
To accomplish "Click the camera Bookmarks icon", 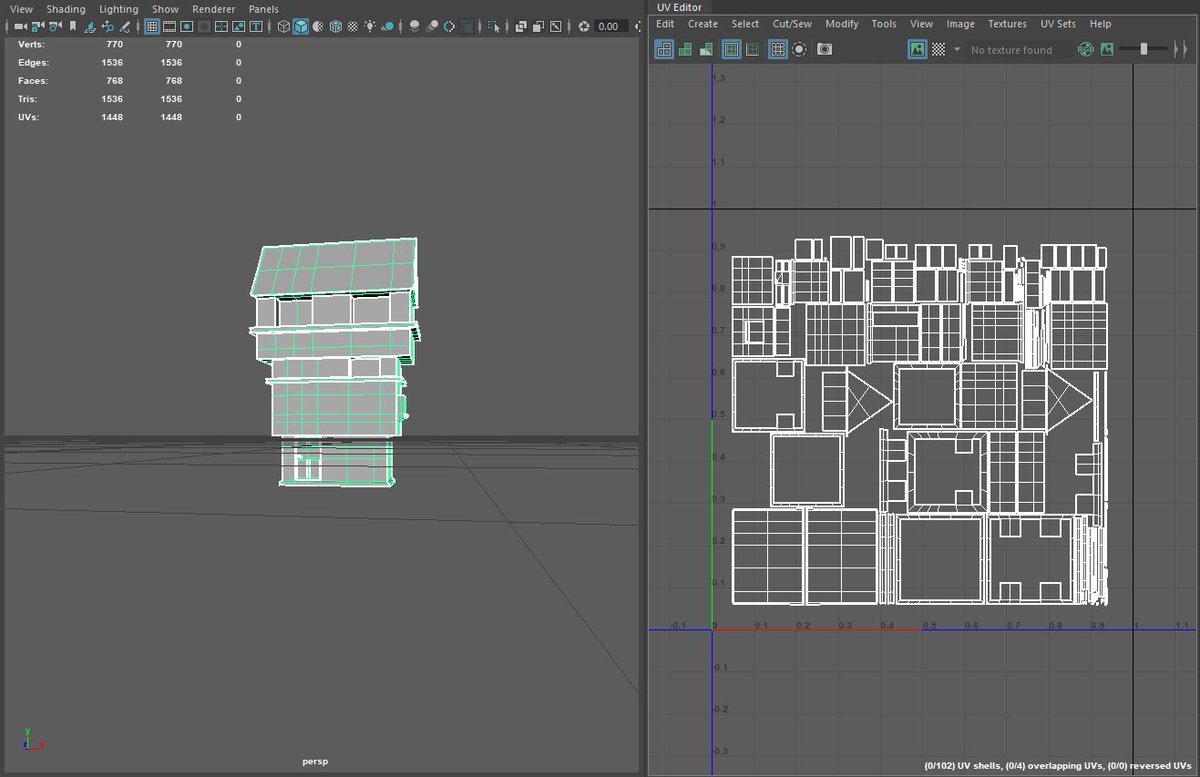I will pos(72,26).
